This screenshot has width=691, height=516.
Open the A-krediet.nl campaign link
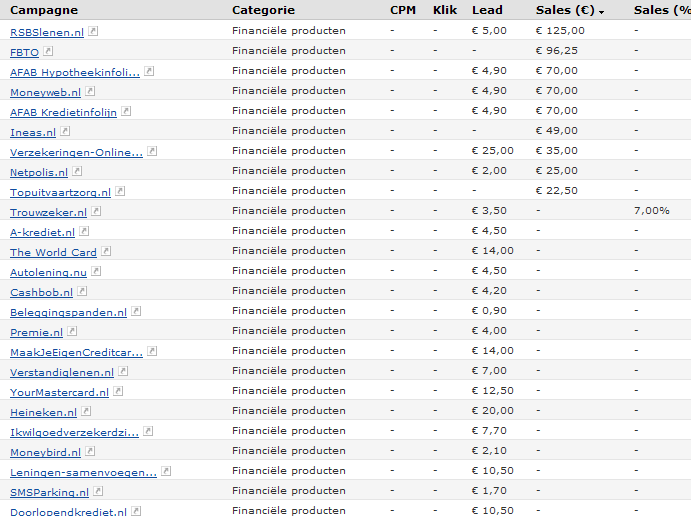point(42,232)
